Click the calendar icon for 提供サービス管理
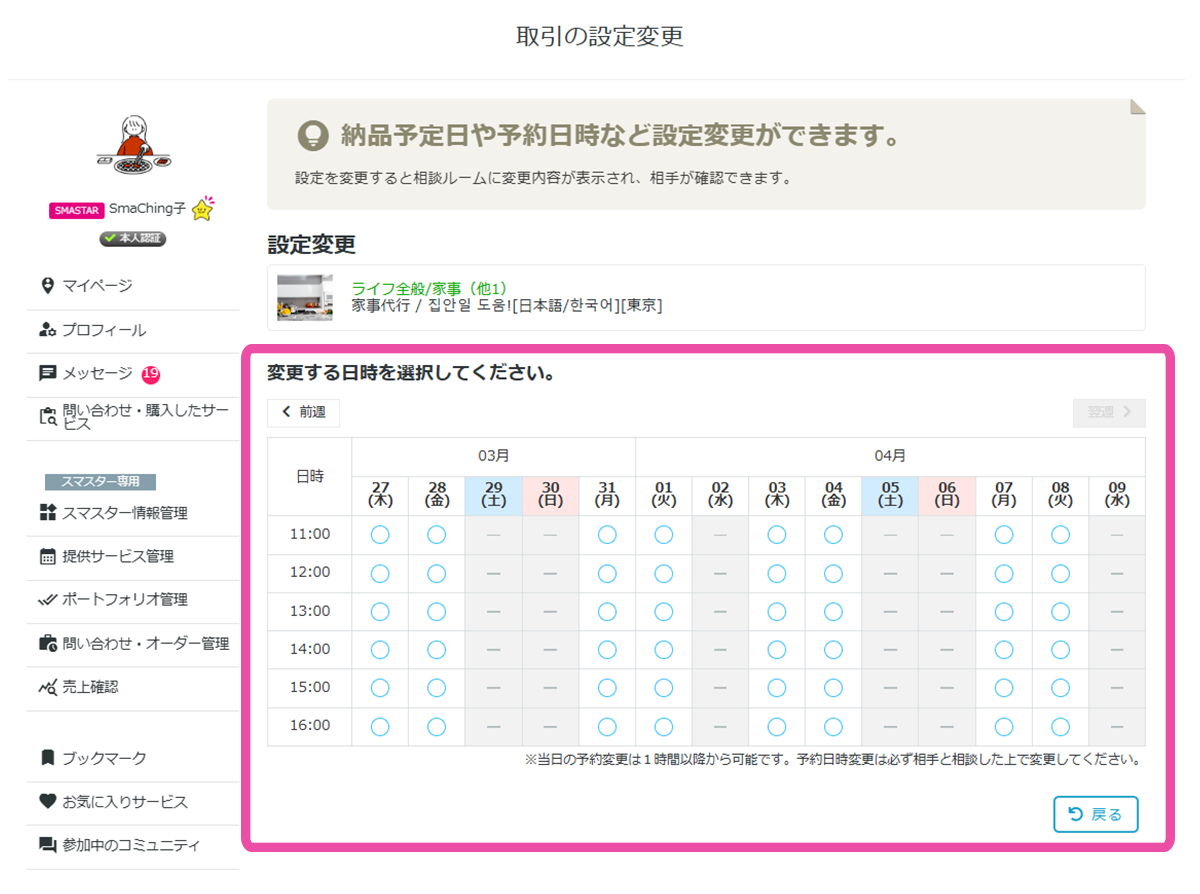1200x894 pixels. click(x=47, y=557)
